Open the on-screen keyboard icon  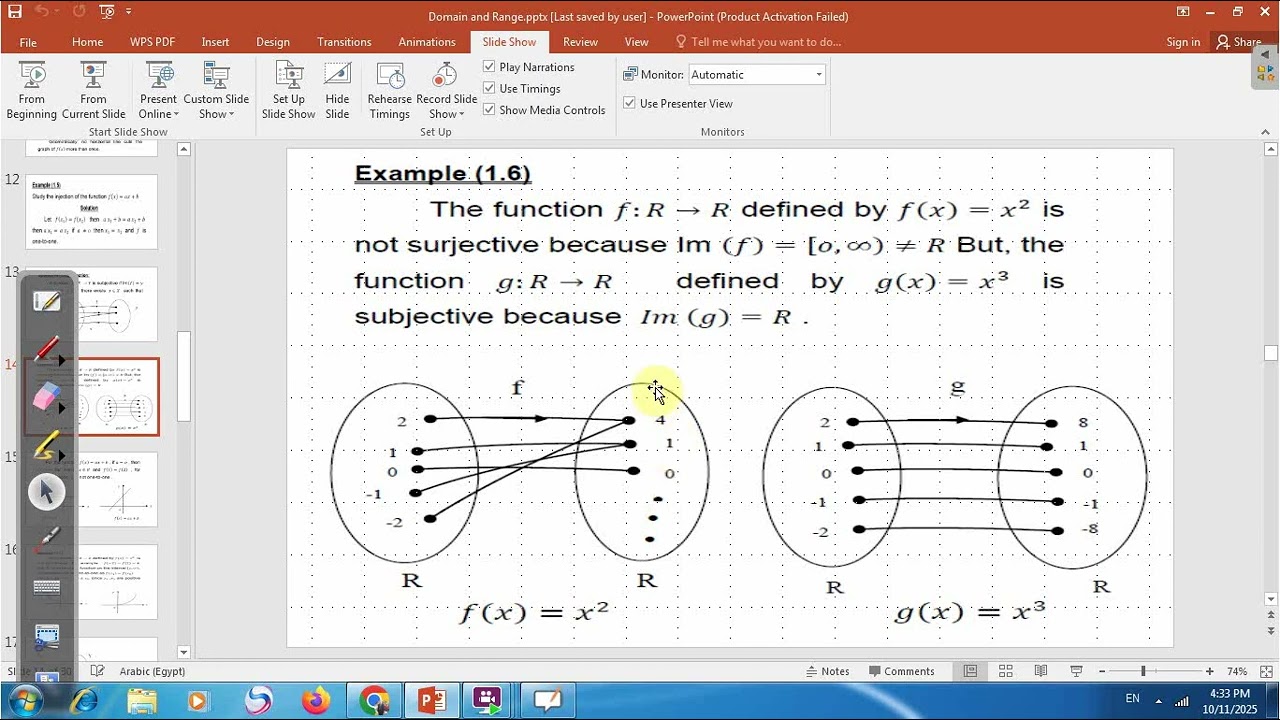47,588
